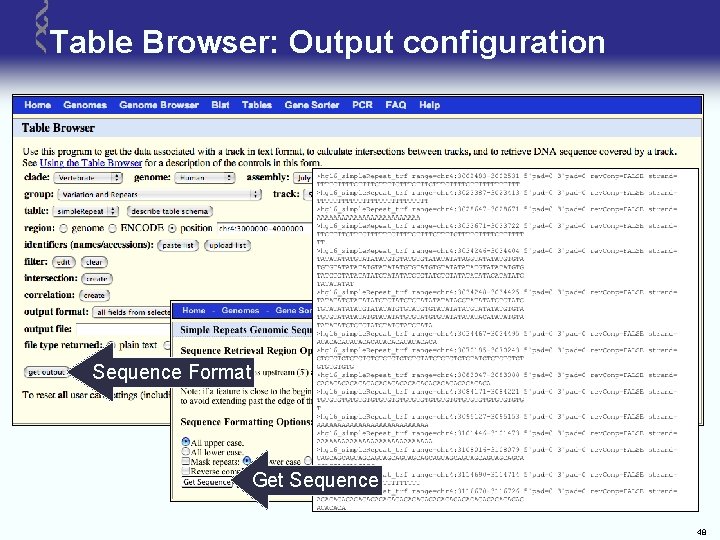
Task: Expand the clade dropdown
Action: point(88,178)
